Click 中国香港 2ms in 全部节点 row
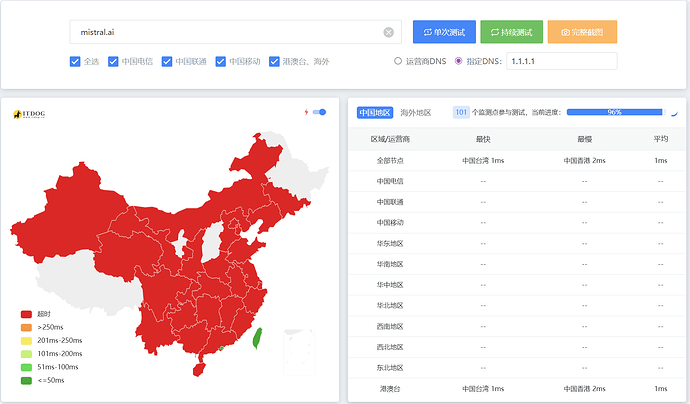This screenshot has height=404, width=690. point(584,161)
